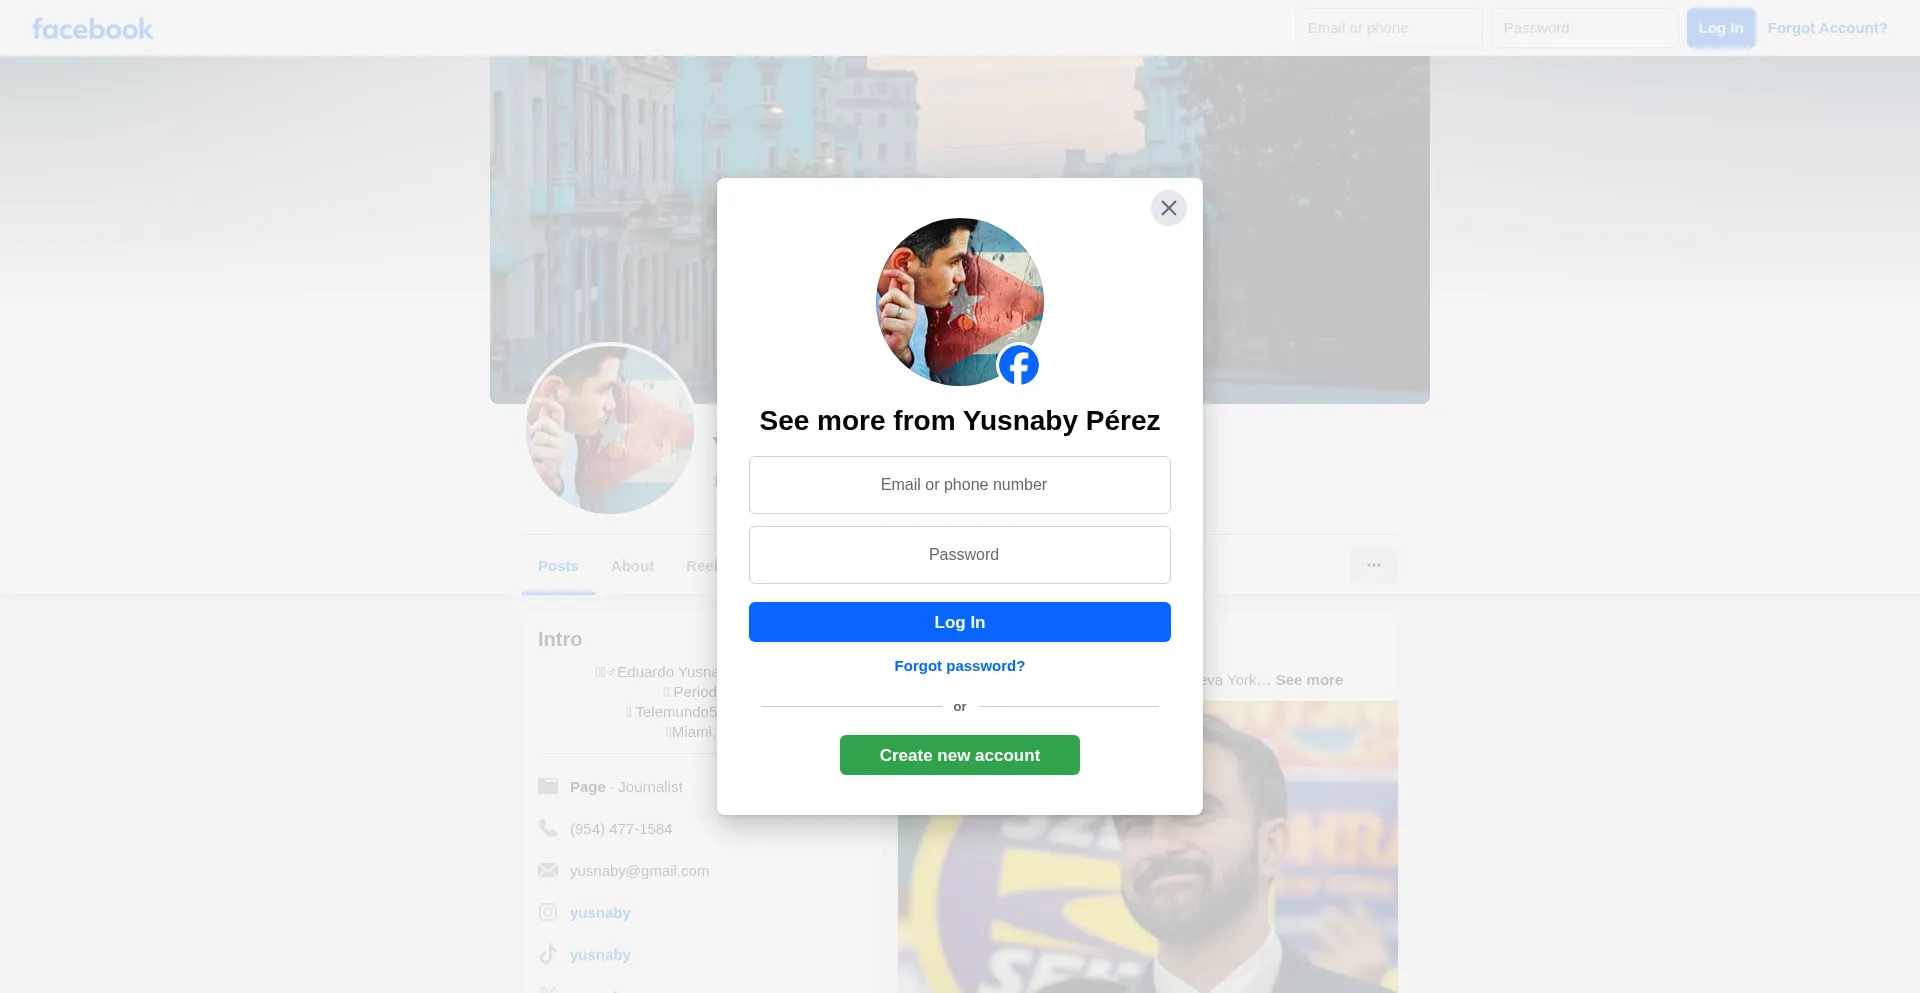Focus the Email or phone number field
This screenshot has width=1920, height=993.
point(960,485)
